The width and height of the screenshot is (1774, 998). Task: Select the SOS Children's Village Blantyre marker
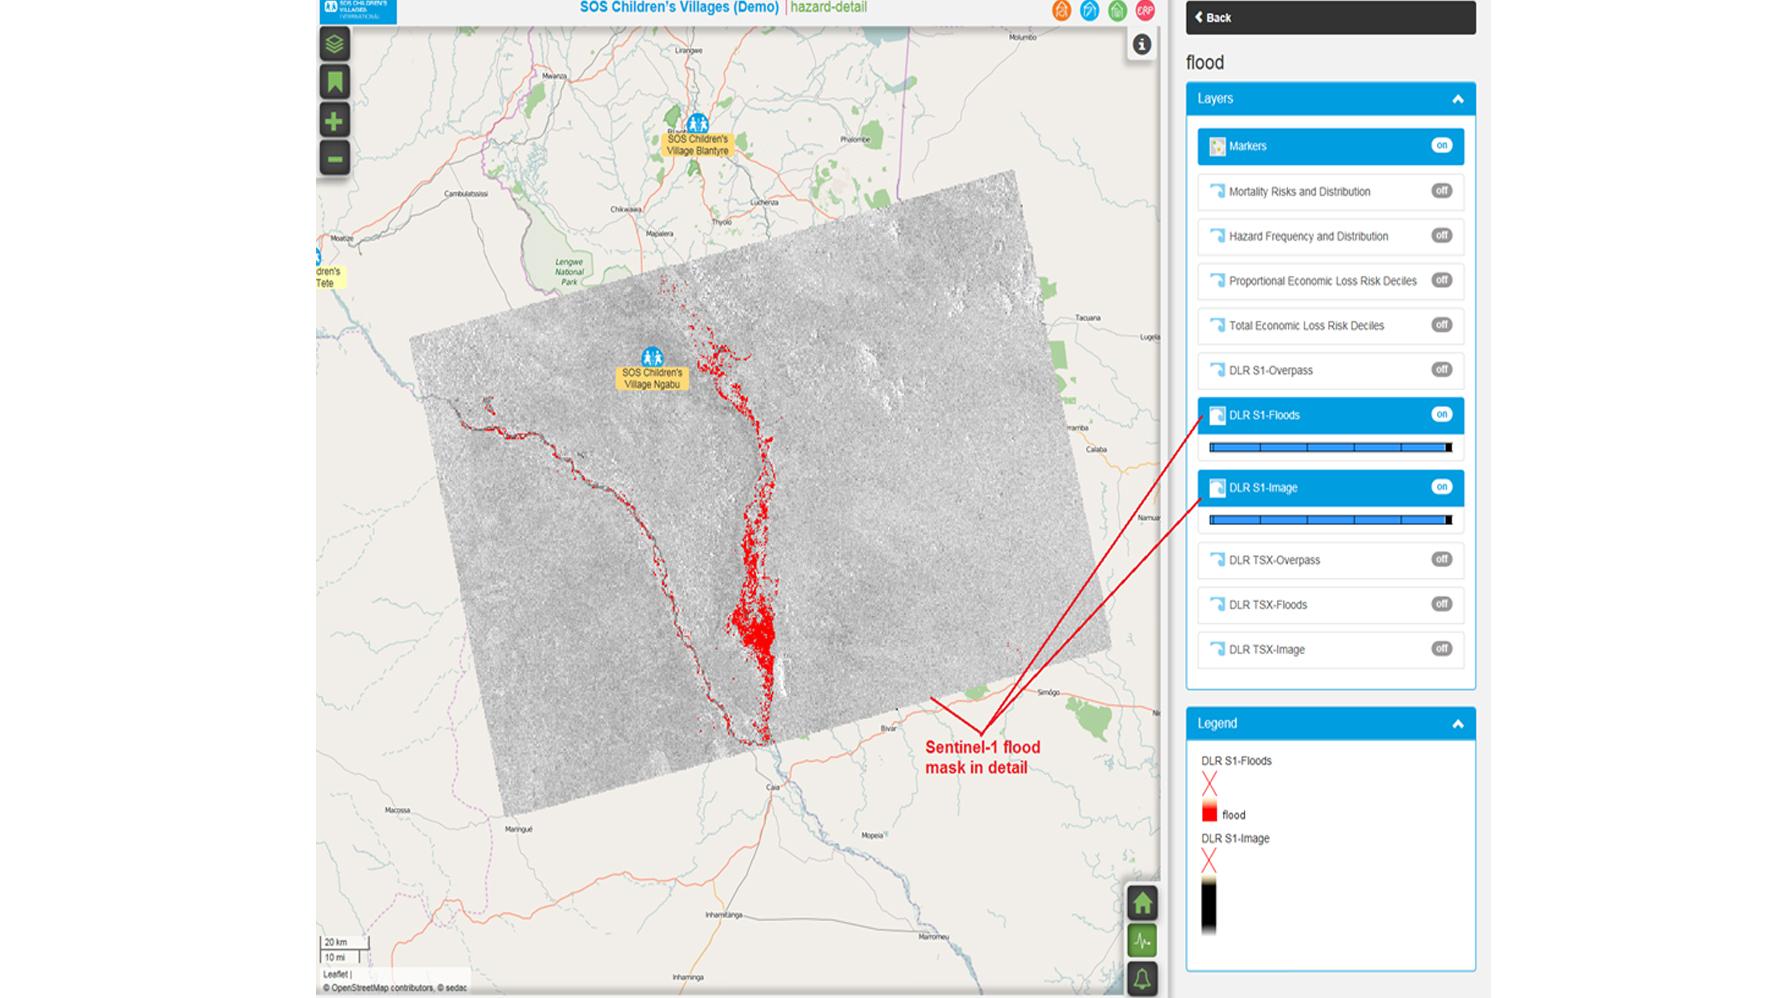[697, 124]
